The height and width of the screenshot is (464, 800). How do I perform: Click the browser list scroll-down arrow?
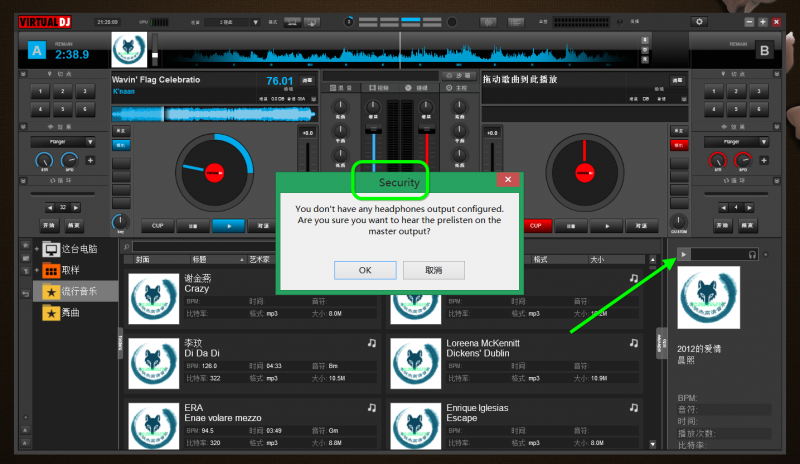click(x=653, y=444)
